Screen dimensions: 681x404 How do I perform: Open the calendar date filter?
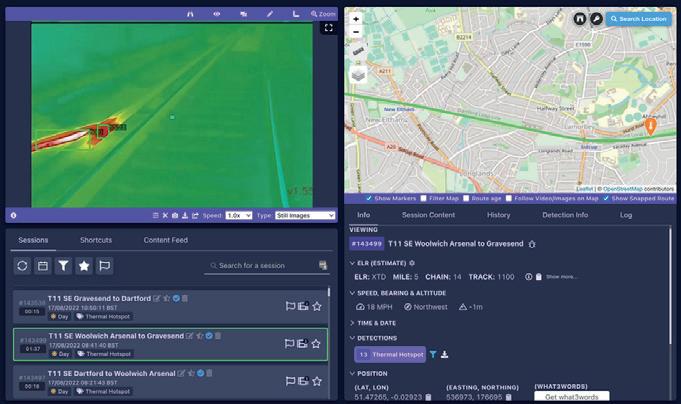coord(43,265)
